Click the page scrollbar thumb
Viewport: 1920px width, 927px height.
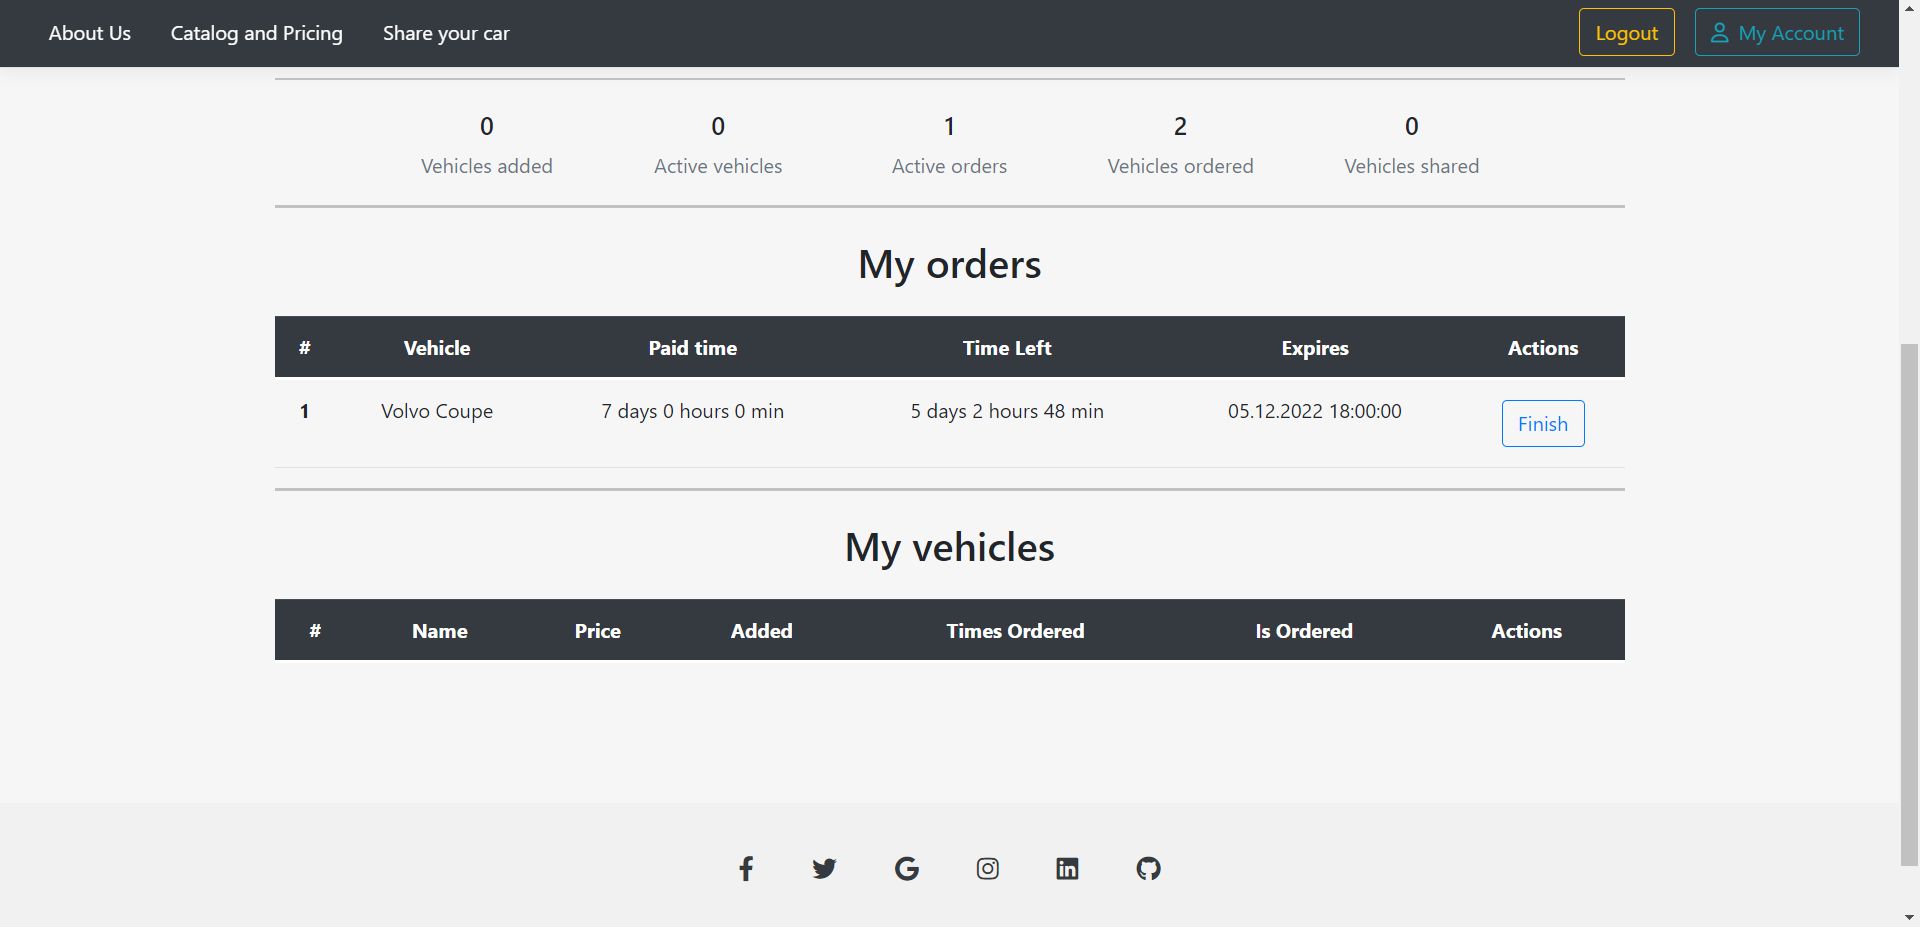point(1909,600)
